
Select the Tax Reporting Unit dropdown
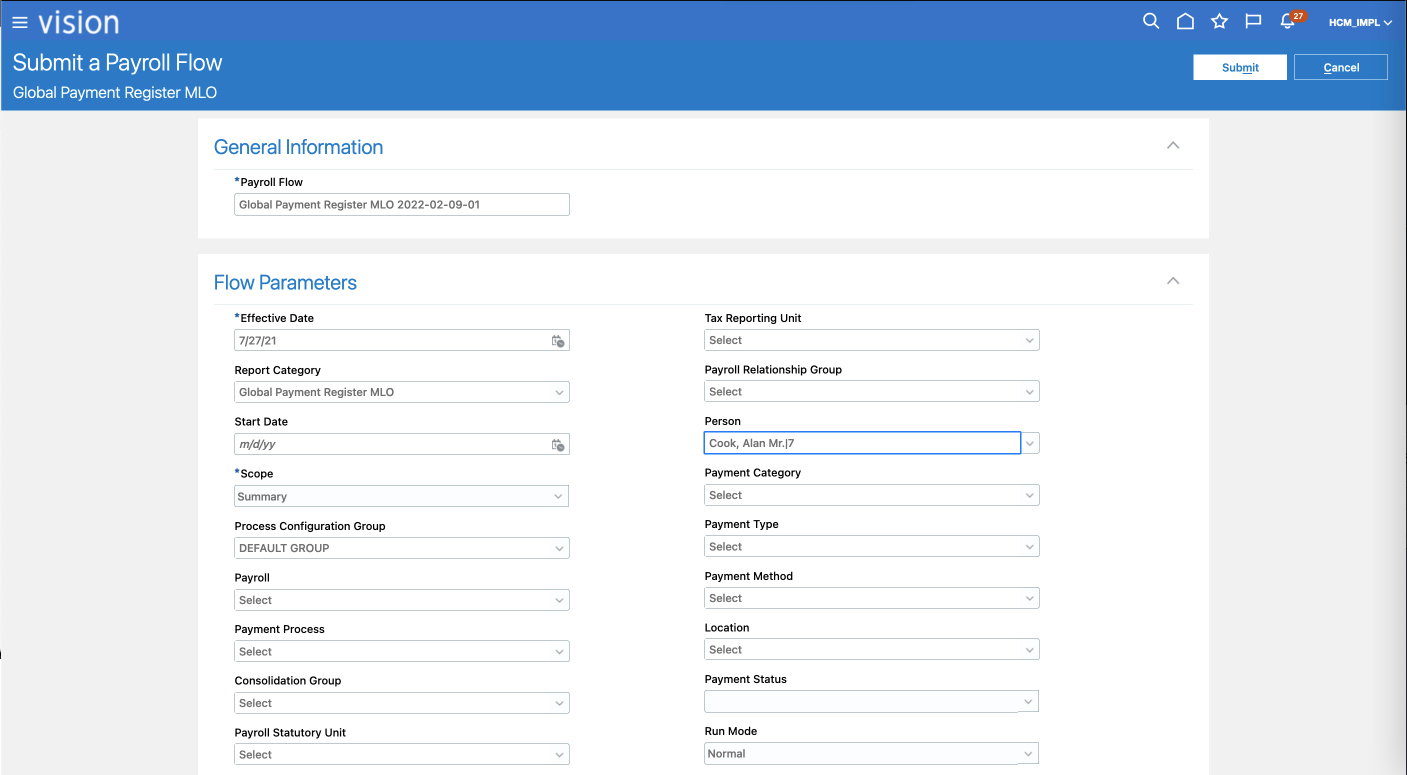click(x=871, y=340)
